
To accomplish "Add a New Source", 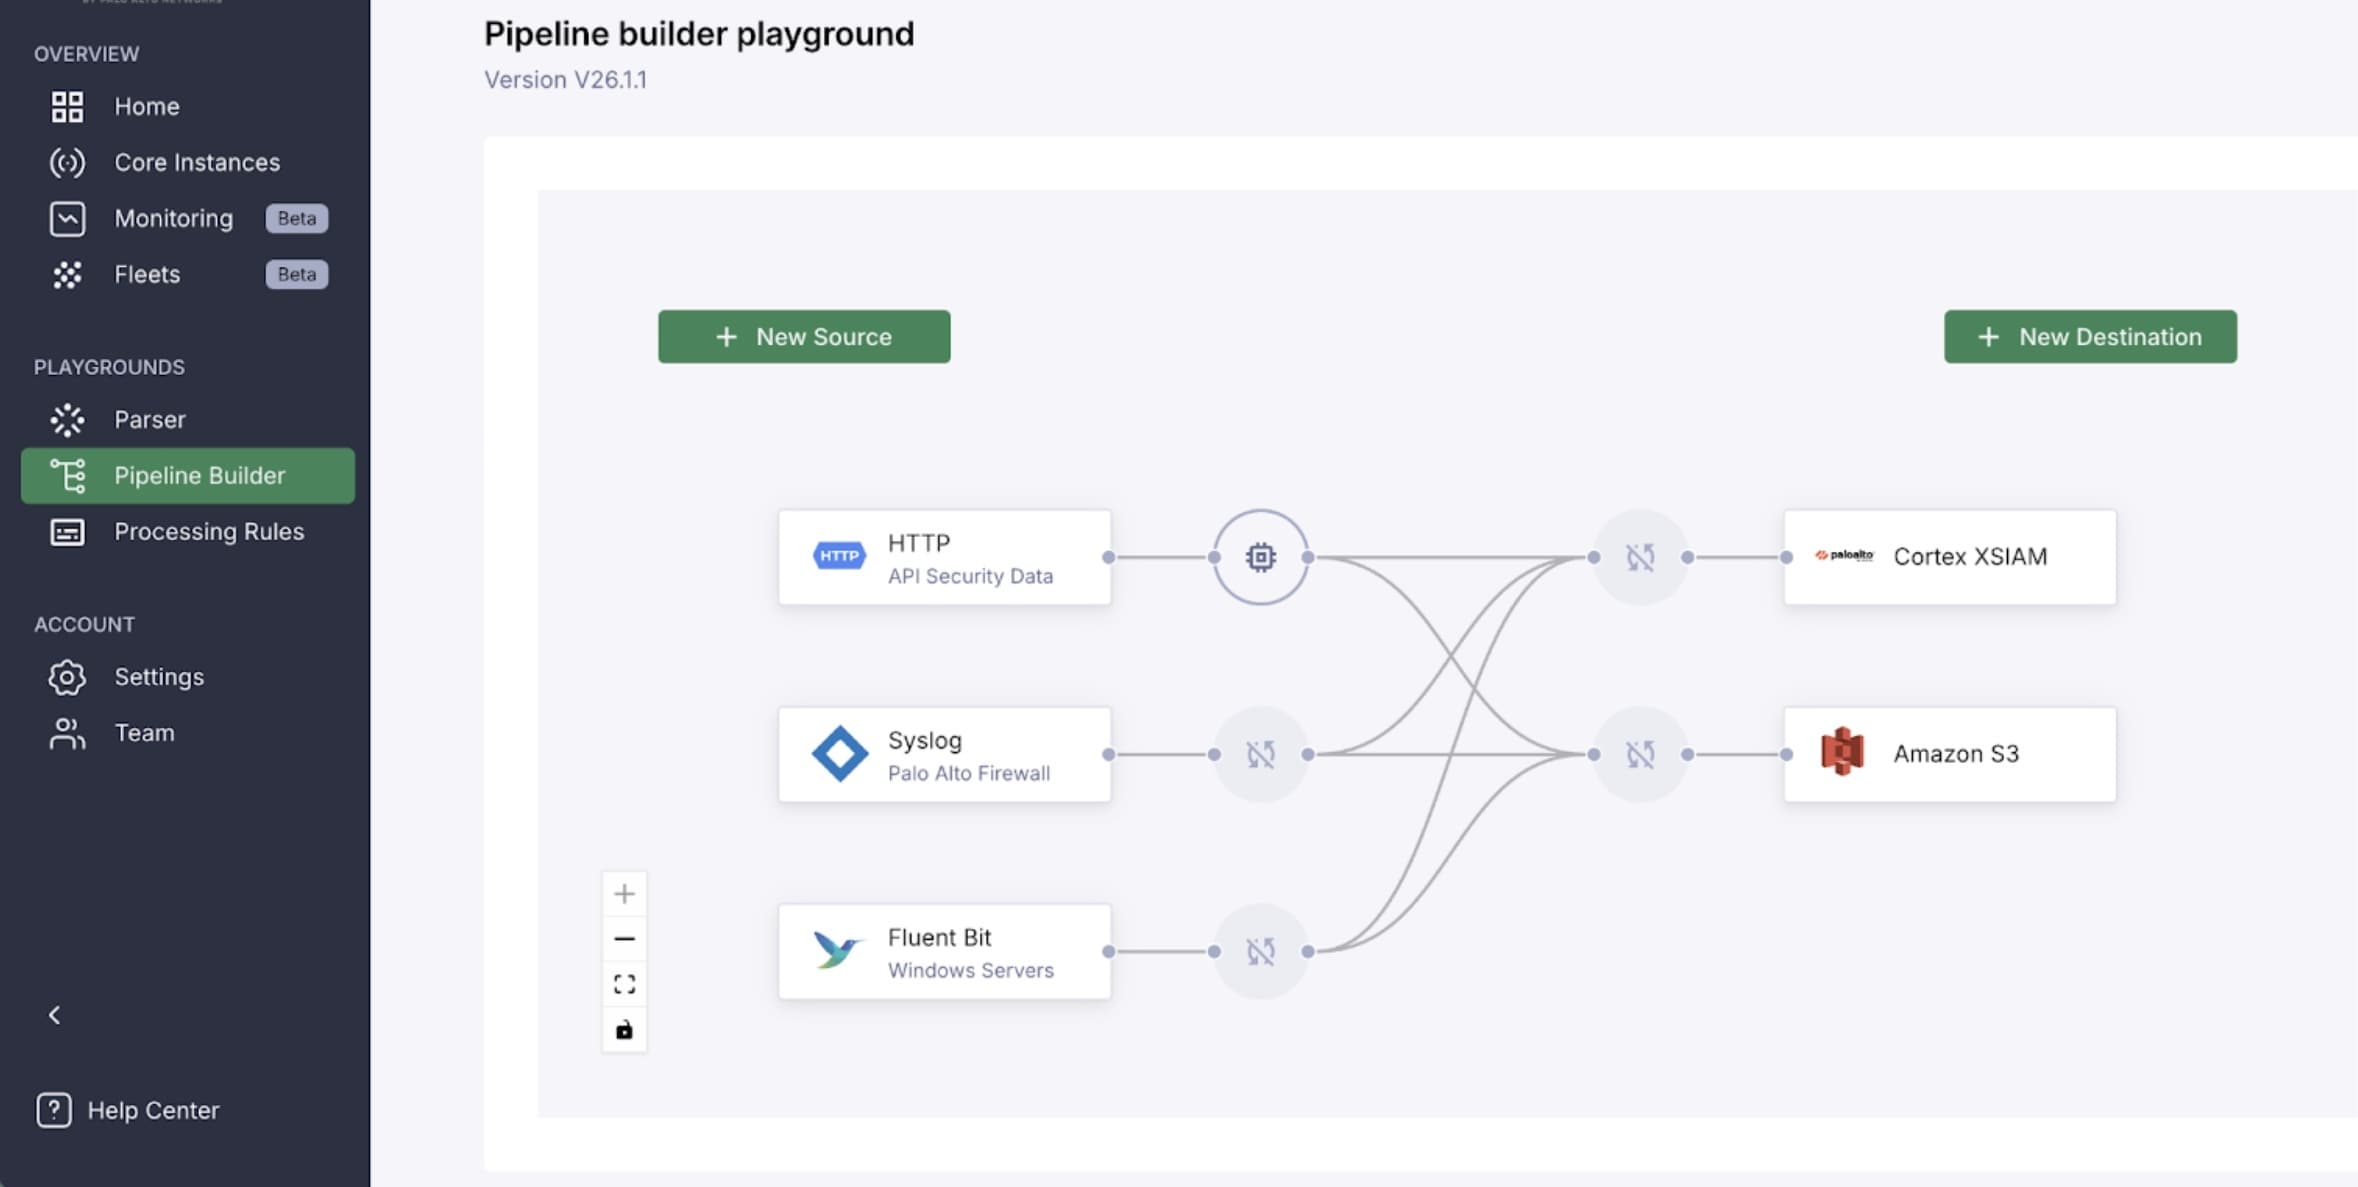I will tap(804, 337).
